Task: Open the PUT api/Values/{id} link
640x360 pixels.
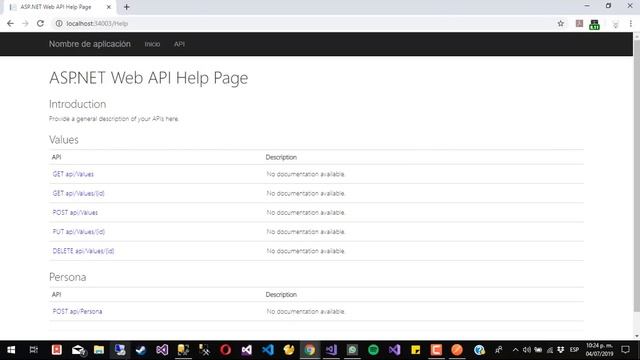Action: tap(79, 232)
